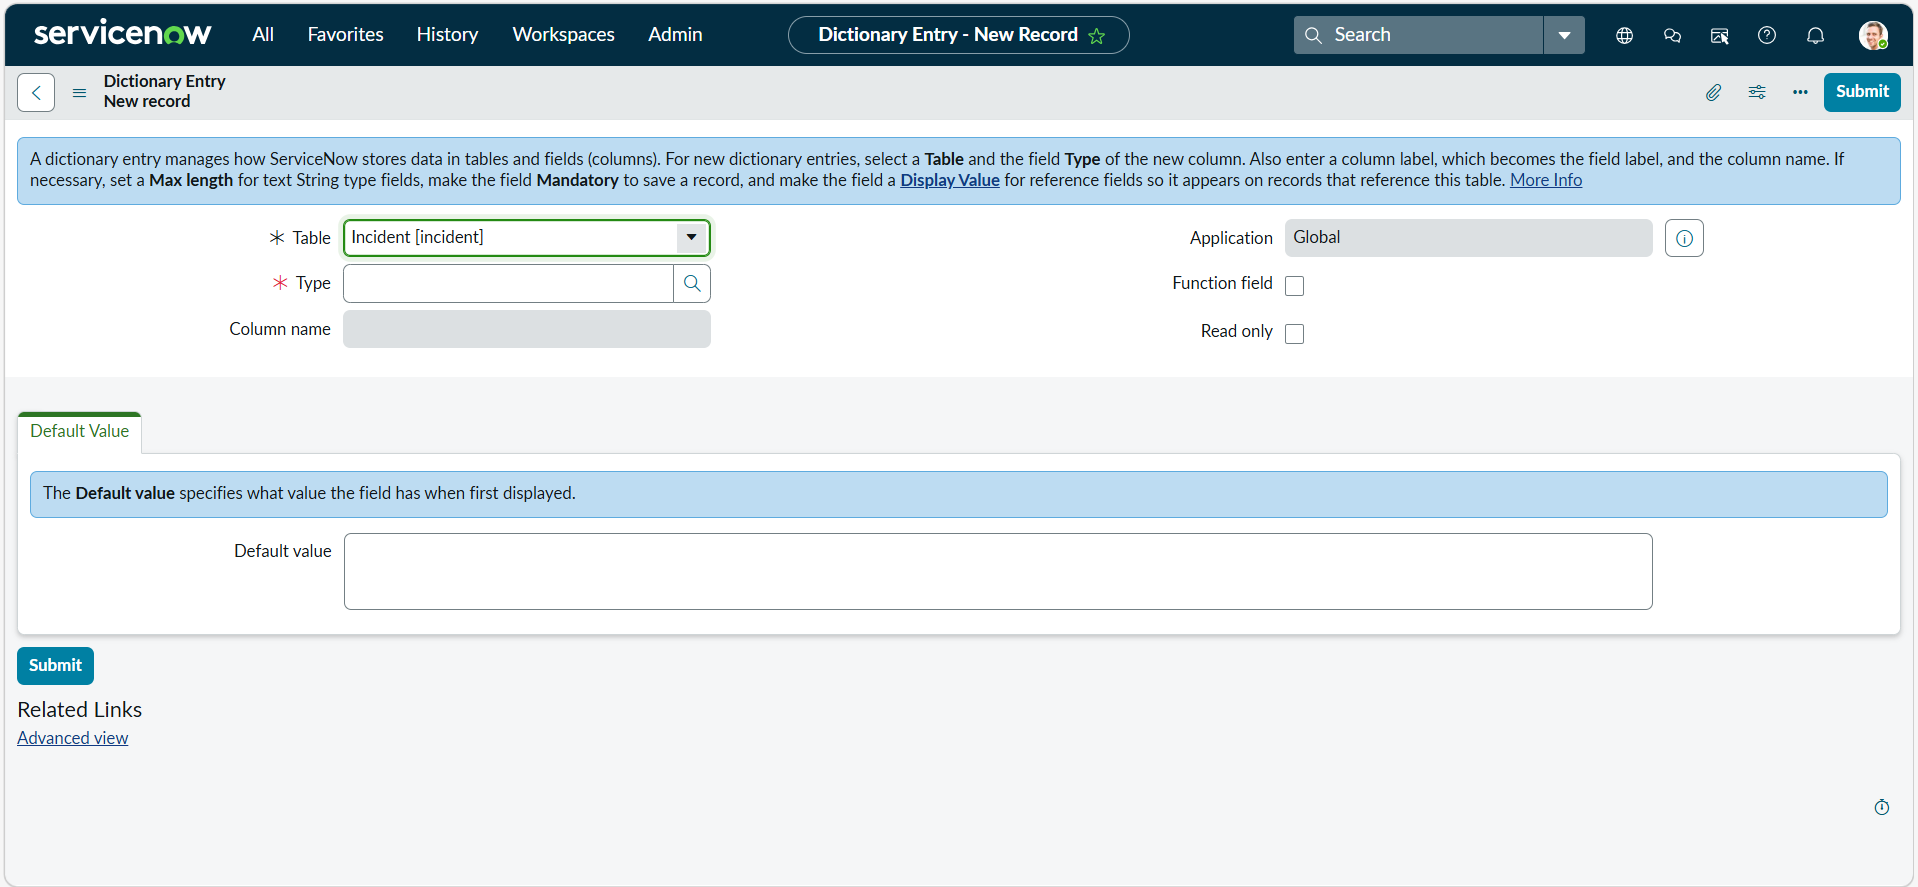Select the Default Value tab

pyautogui.click(x=80, y=432)
